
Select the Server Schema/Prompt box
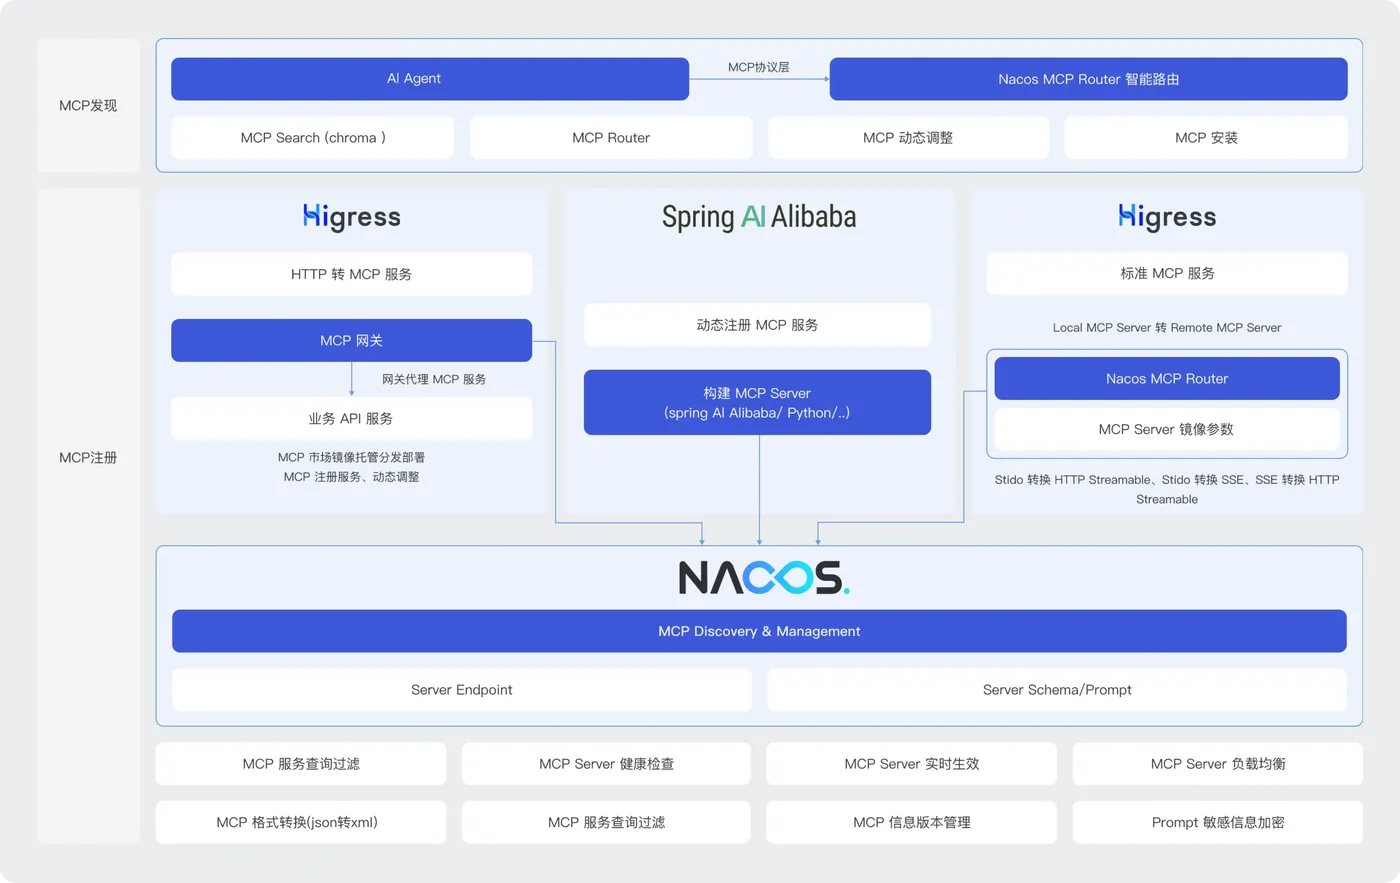tap(1057, 690)
